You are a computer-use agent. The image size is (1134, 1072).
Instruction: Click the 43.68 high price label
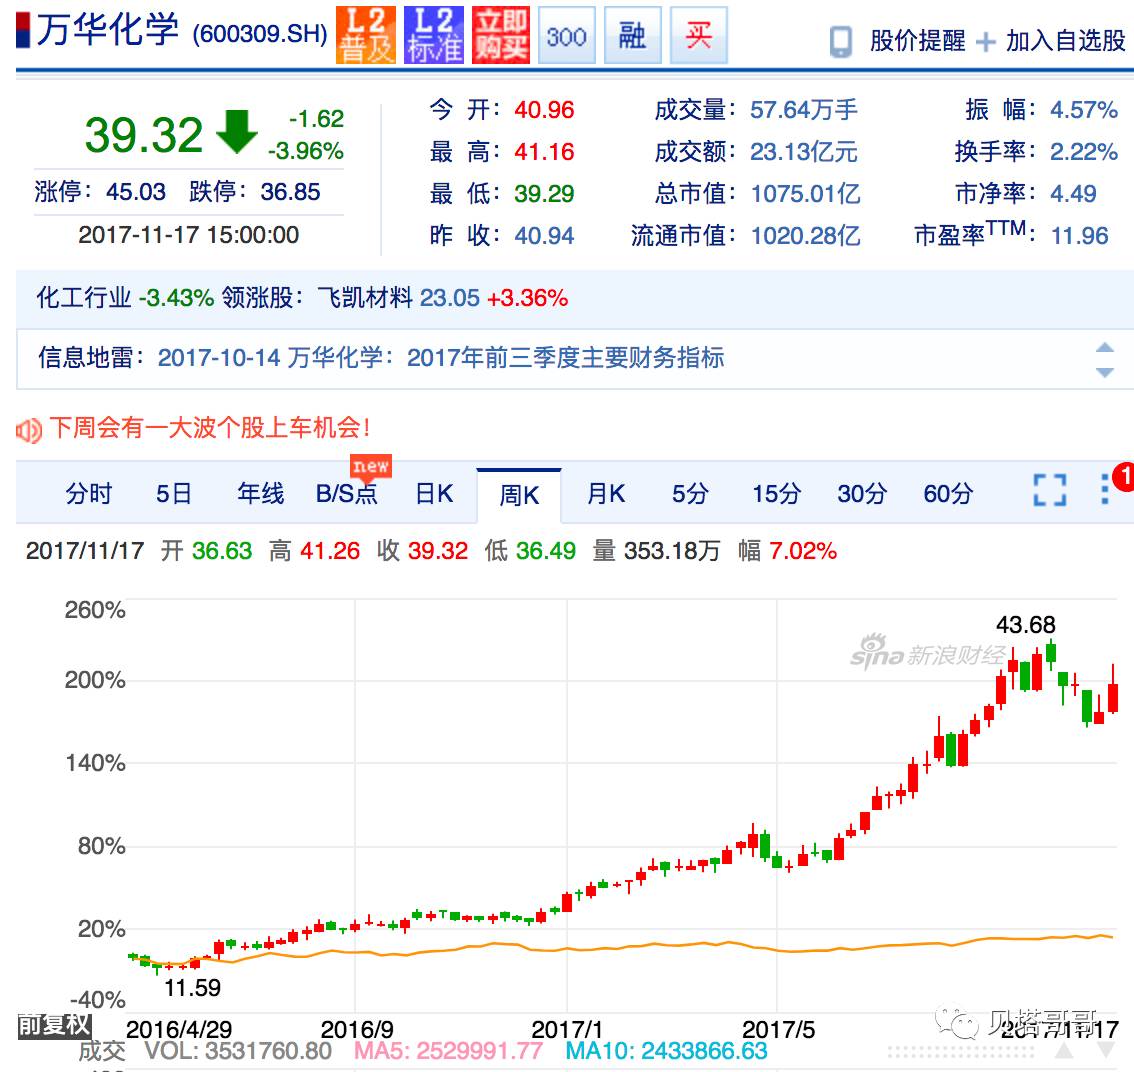1026,624
